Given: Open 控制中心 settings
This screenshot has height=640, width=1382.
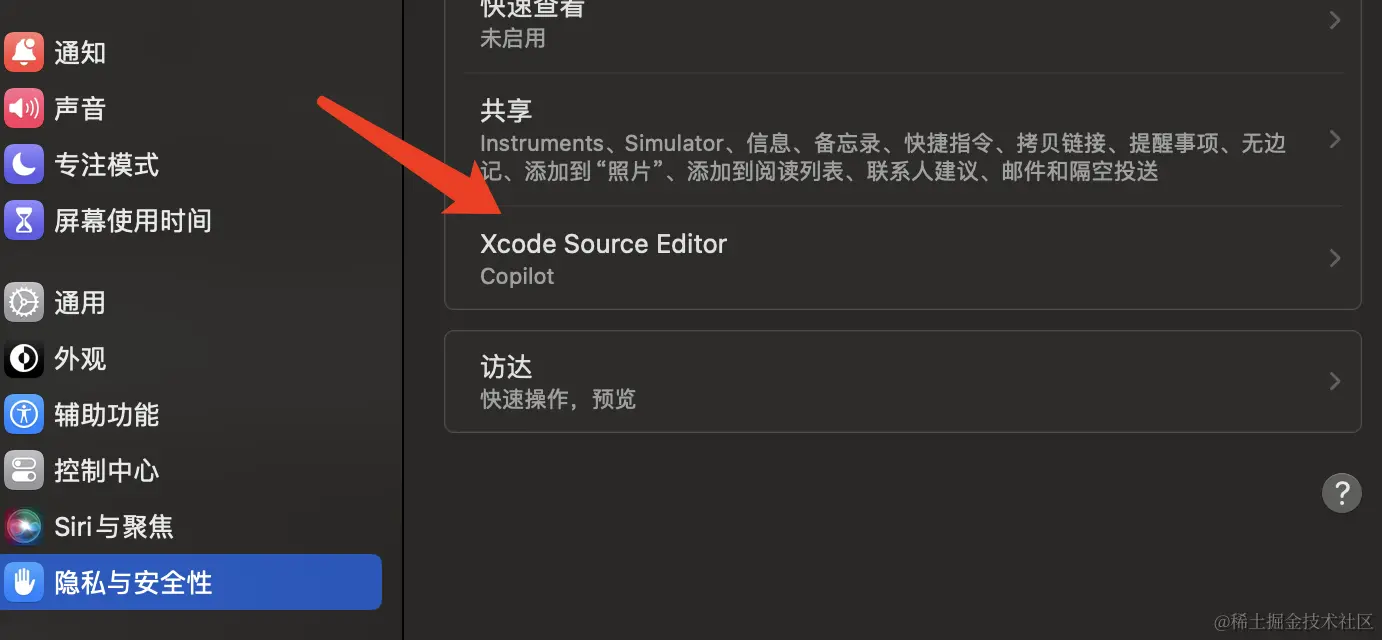Looking at the screenshot, I should tap(191, 470).
